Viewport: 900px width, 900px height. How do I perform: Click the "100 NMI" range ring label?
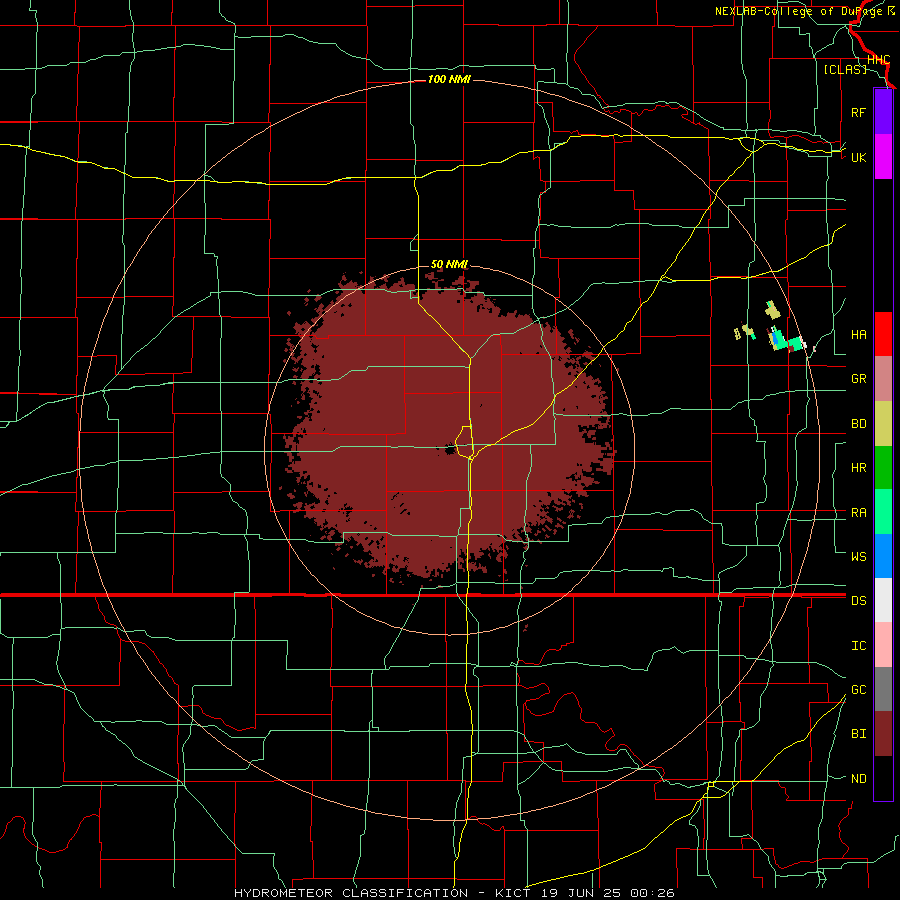pos(449,79)
